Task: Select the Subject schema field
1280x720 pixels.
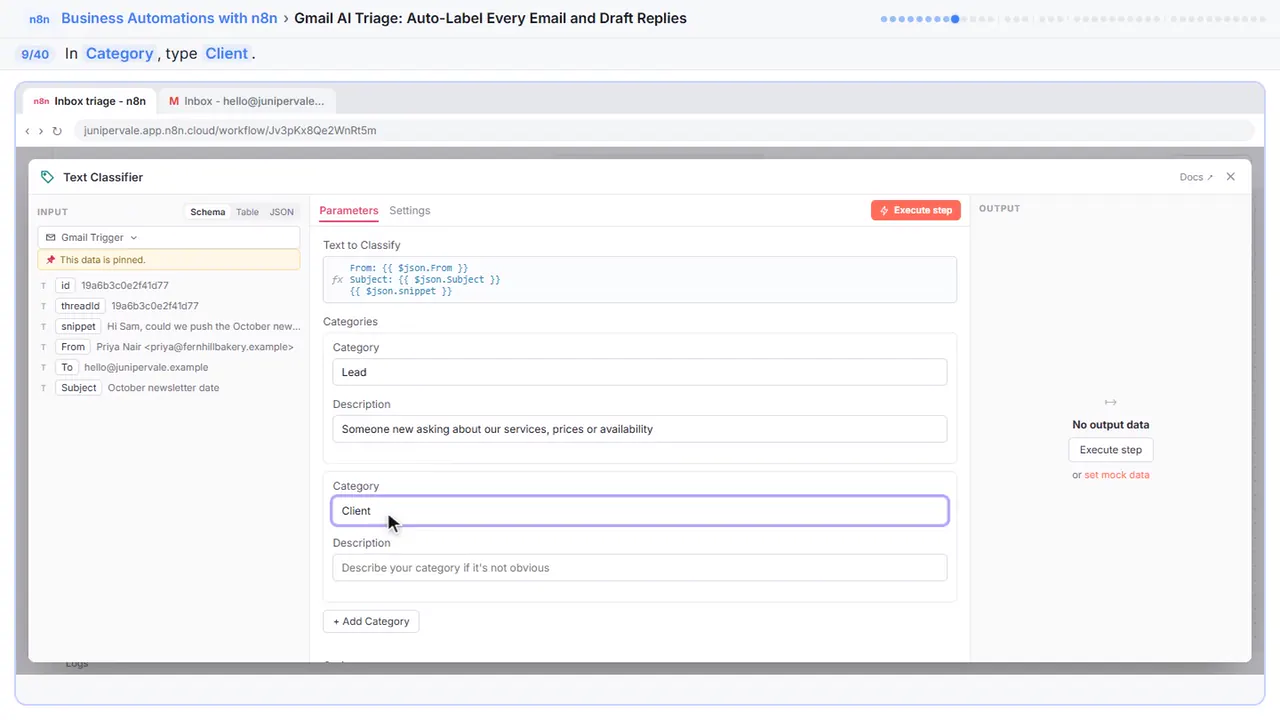Action: 79,388
